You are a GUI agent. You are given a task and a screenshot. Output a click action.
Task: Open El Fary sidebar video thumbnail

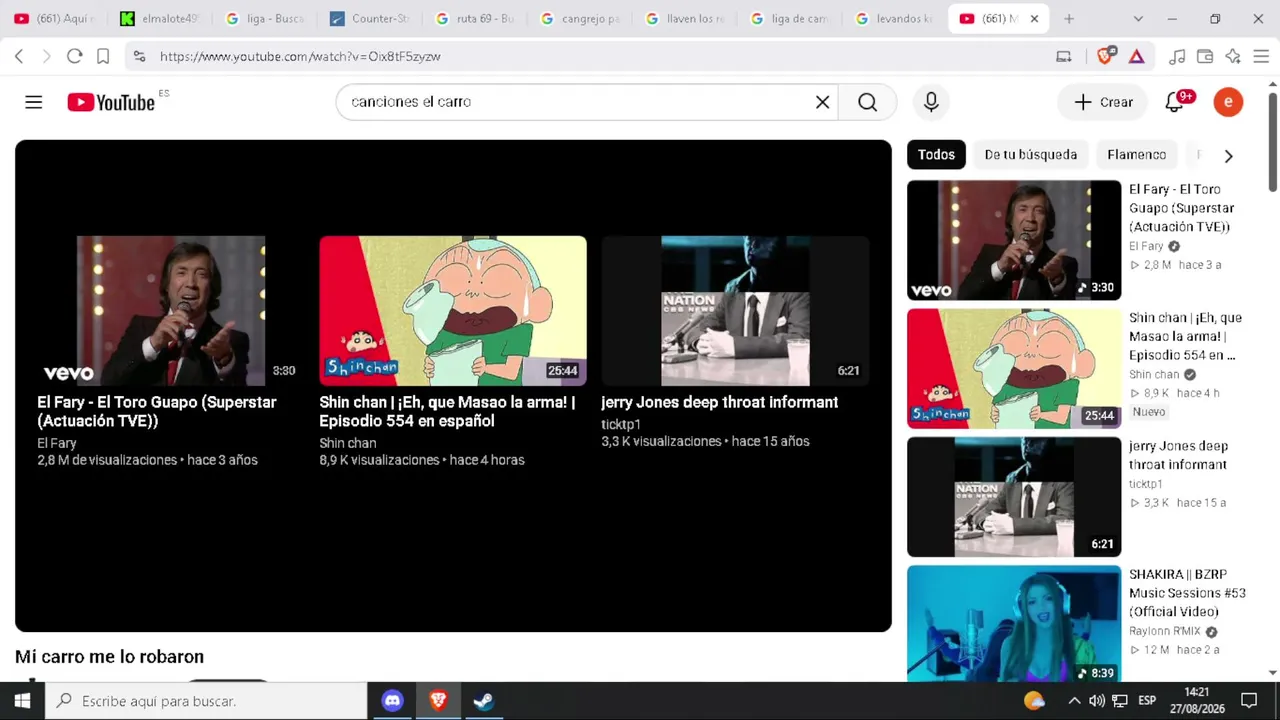(1014, 240)
